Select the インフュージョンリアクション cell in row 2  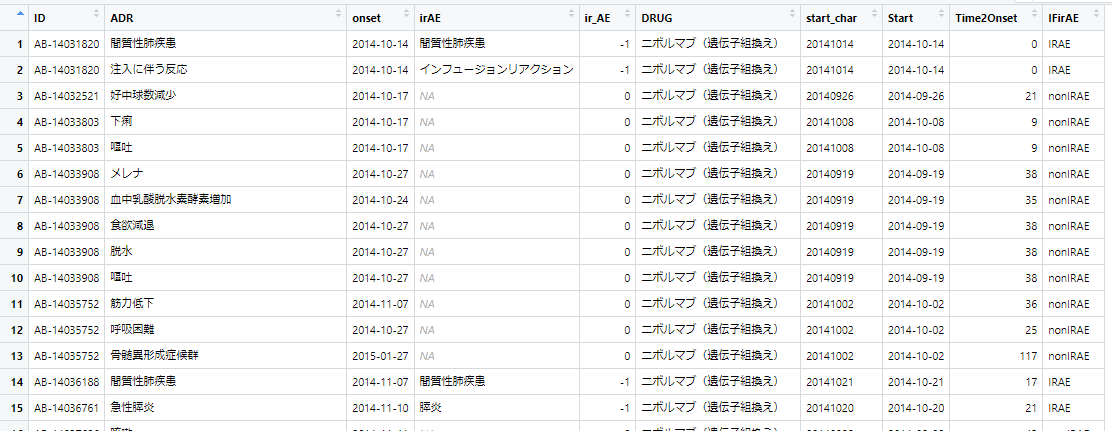(496, 70)
